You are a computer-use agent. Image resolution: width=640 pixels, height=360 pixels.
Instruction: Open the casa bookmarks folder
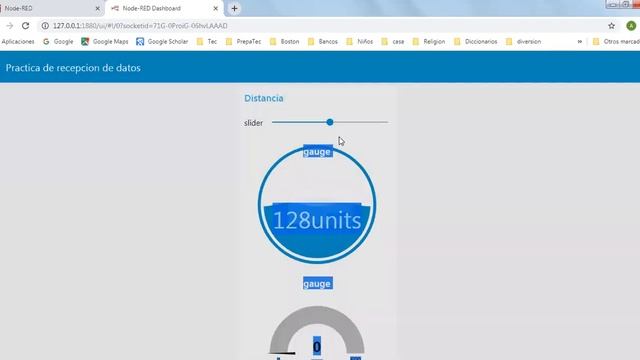[393, 42]
